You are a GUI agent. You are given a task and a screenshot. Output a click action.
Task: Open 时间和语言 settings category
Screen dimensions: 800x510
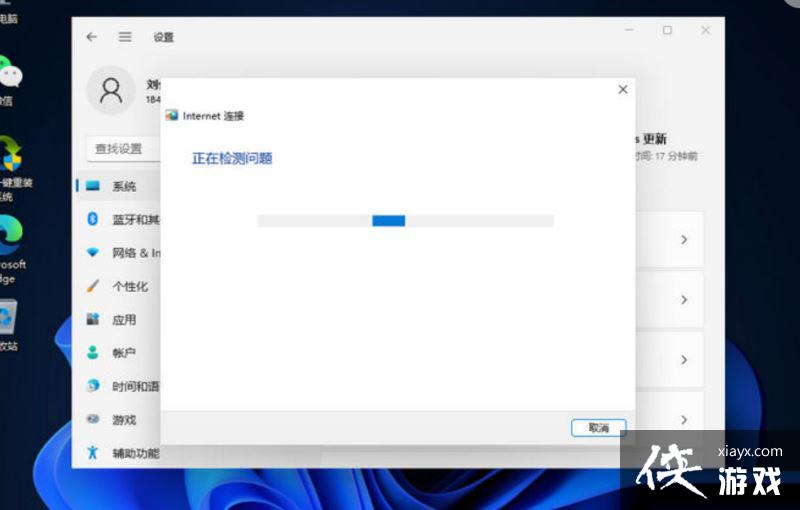[x=118, y=386]
